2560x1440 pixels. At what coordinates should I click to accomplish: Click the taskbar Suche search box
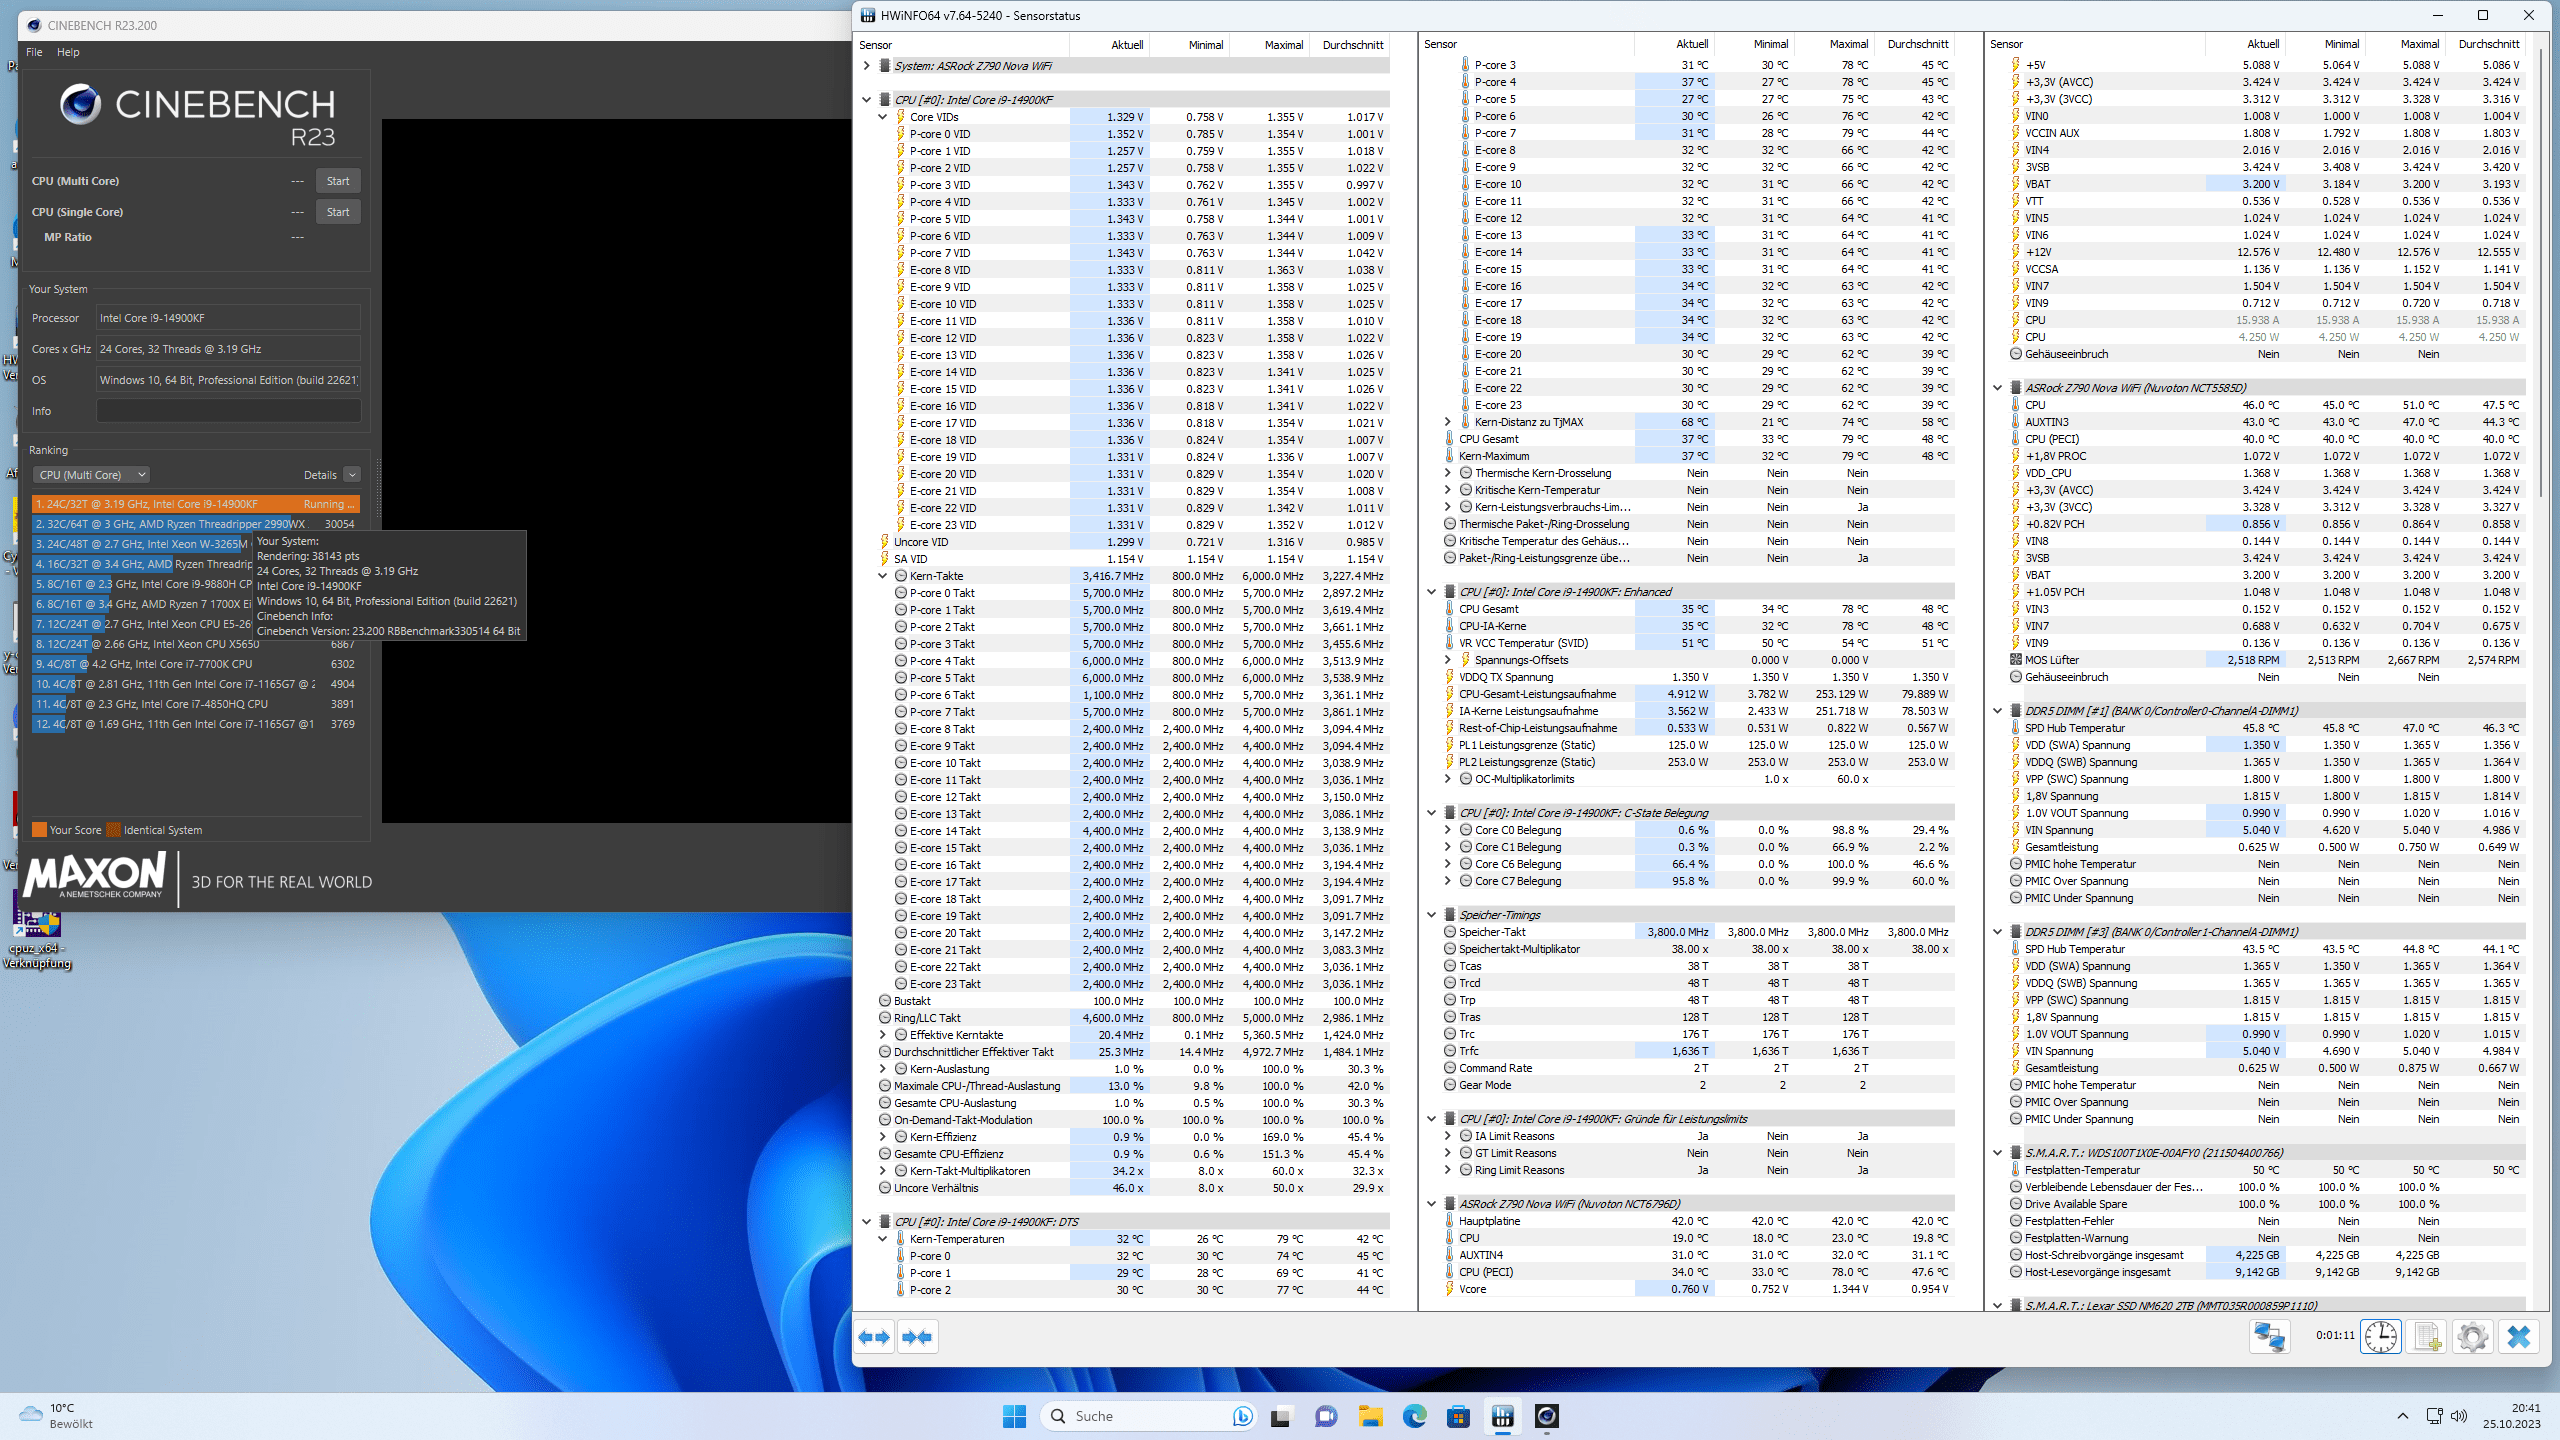coord(1148,1416)
